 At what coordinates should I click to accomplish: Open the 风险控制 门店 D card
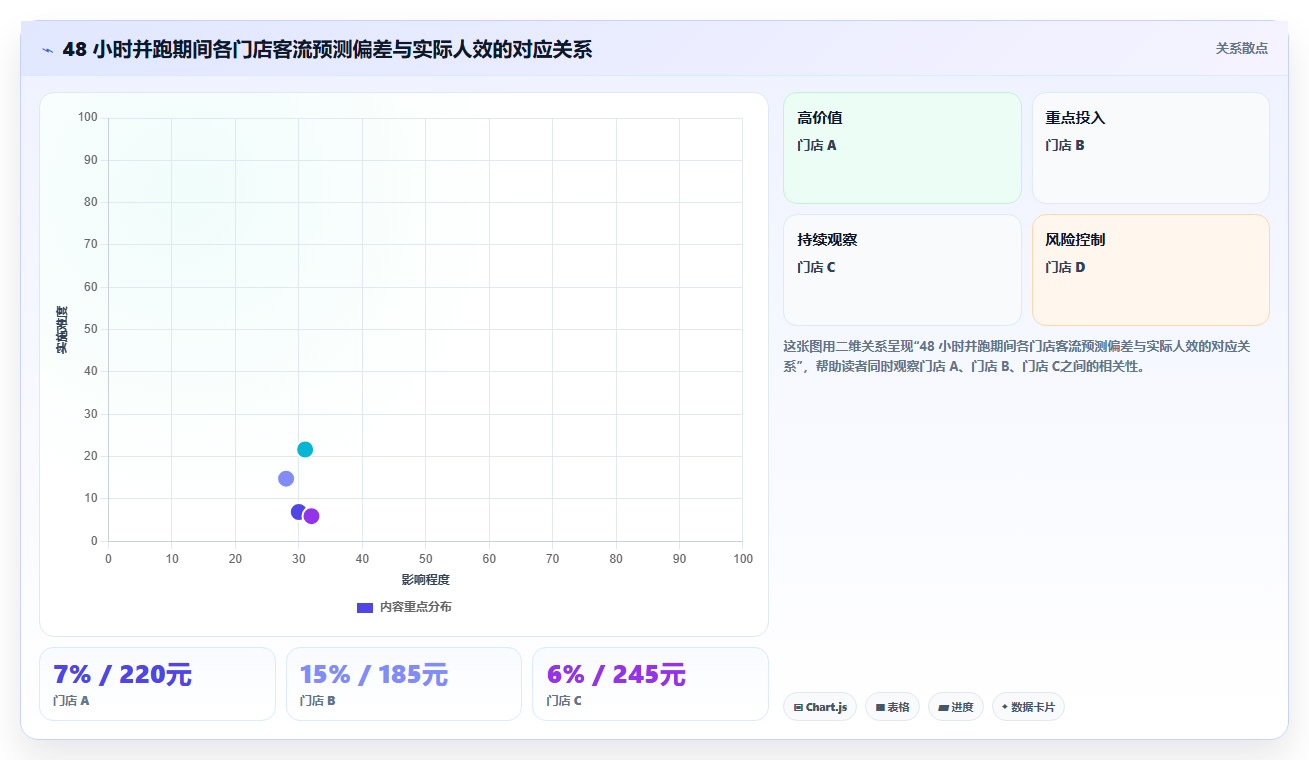pyautogui.click(x=1150, y=270)
